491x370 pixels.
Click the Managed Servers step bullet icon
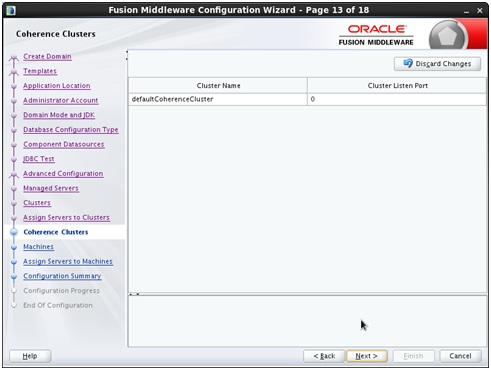[x=14, y=188]
